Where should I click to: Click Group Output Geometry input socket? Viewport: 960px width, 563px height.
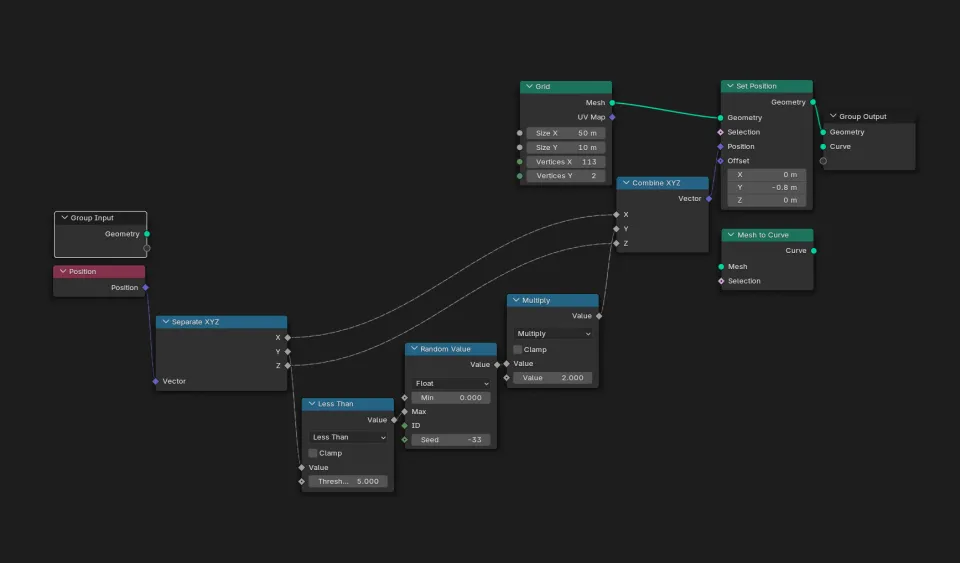coord(823,132)
